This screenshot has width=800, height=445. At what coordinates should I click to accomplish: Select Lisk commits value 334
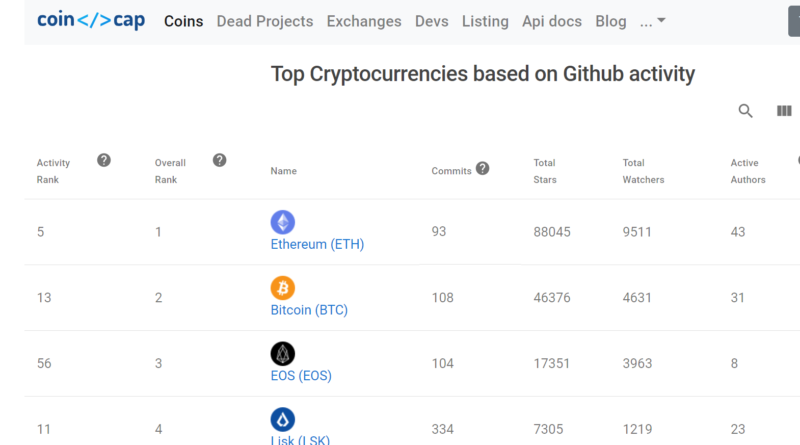pyautogui.click(x=442, y=429)
